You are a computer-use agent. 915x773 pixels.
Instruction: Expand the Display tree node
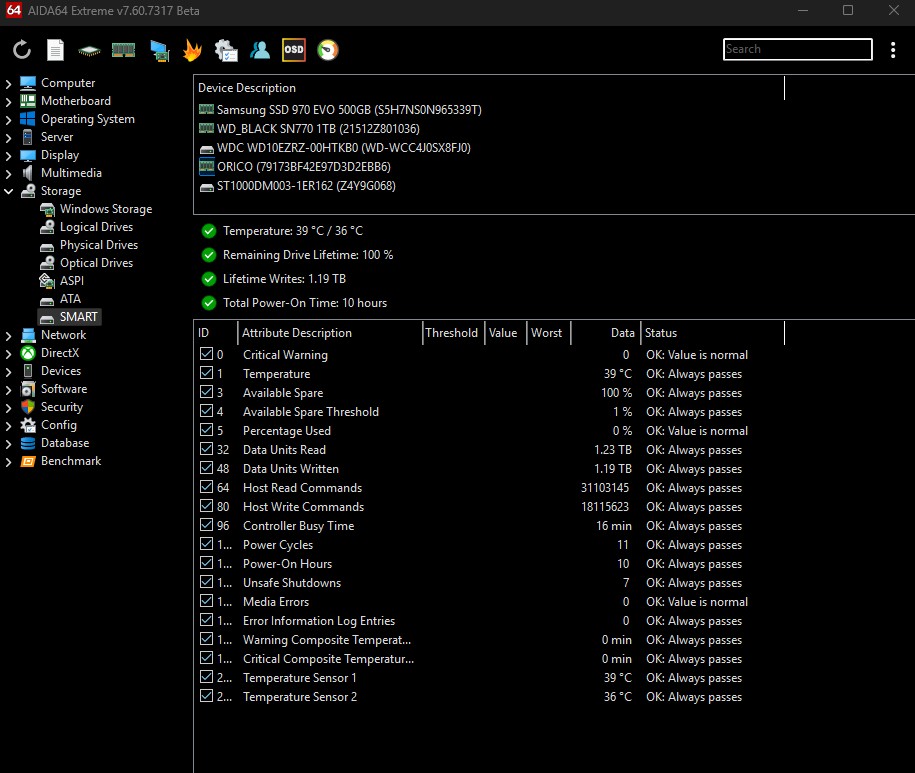pyautogui.click(x=8, y=156)
